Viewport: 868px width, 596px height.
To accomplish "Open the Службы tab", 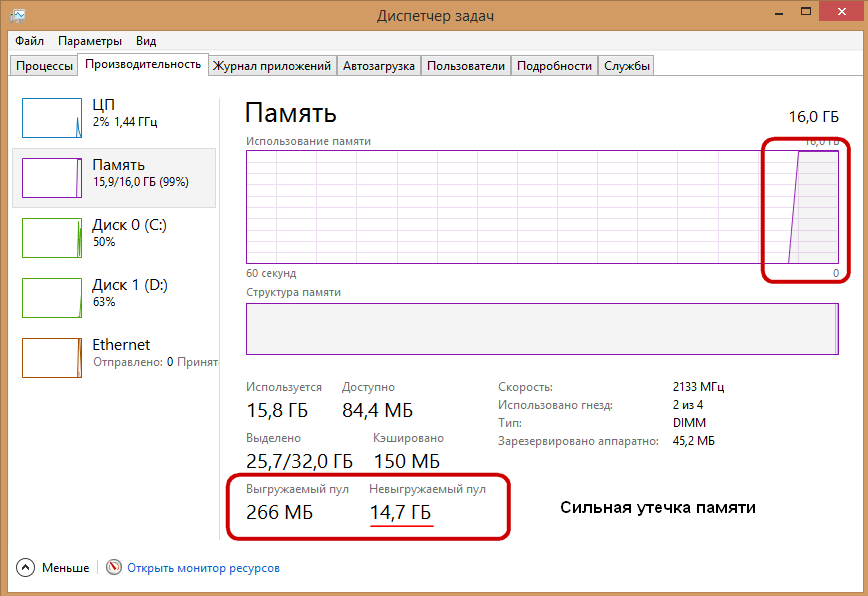I will click(626, 66).
